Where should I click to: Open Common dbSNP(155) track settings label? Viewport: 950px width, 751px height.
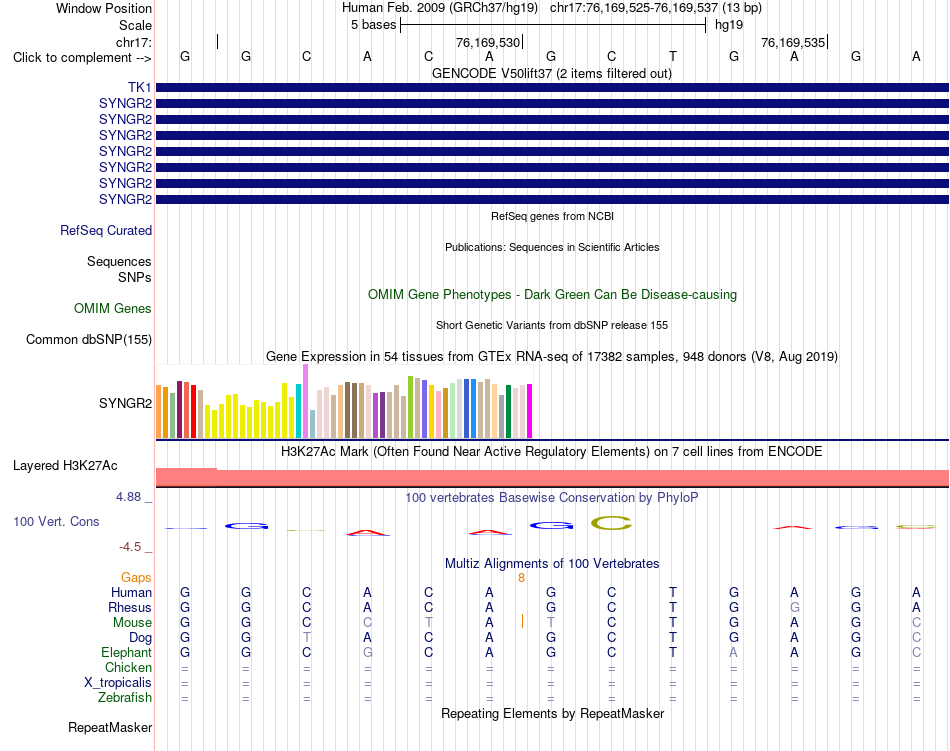click(88, 339)
